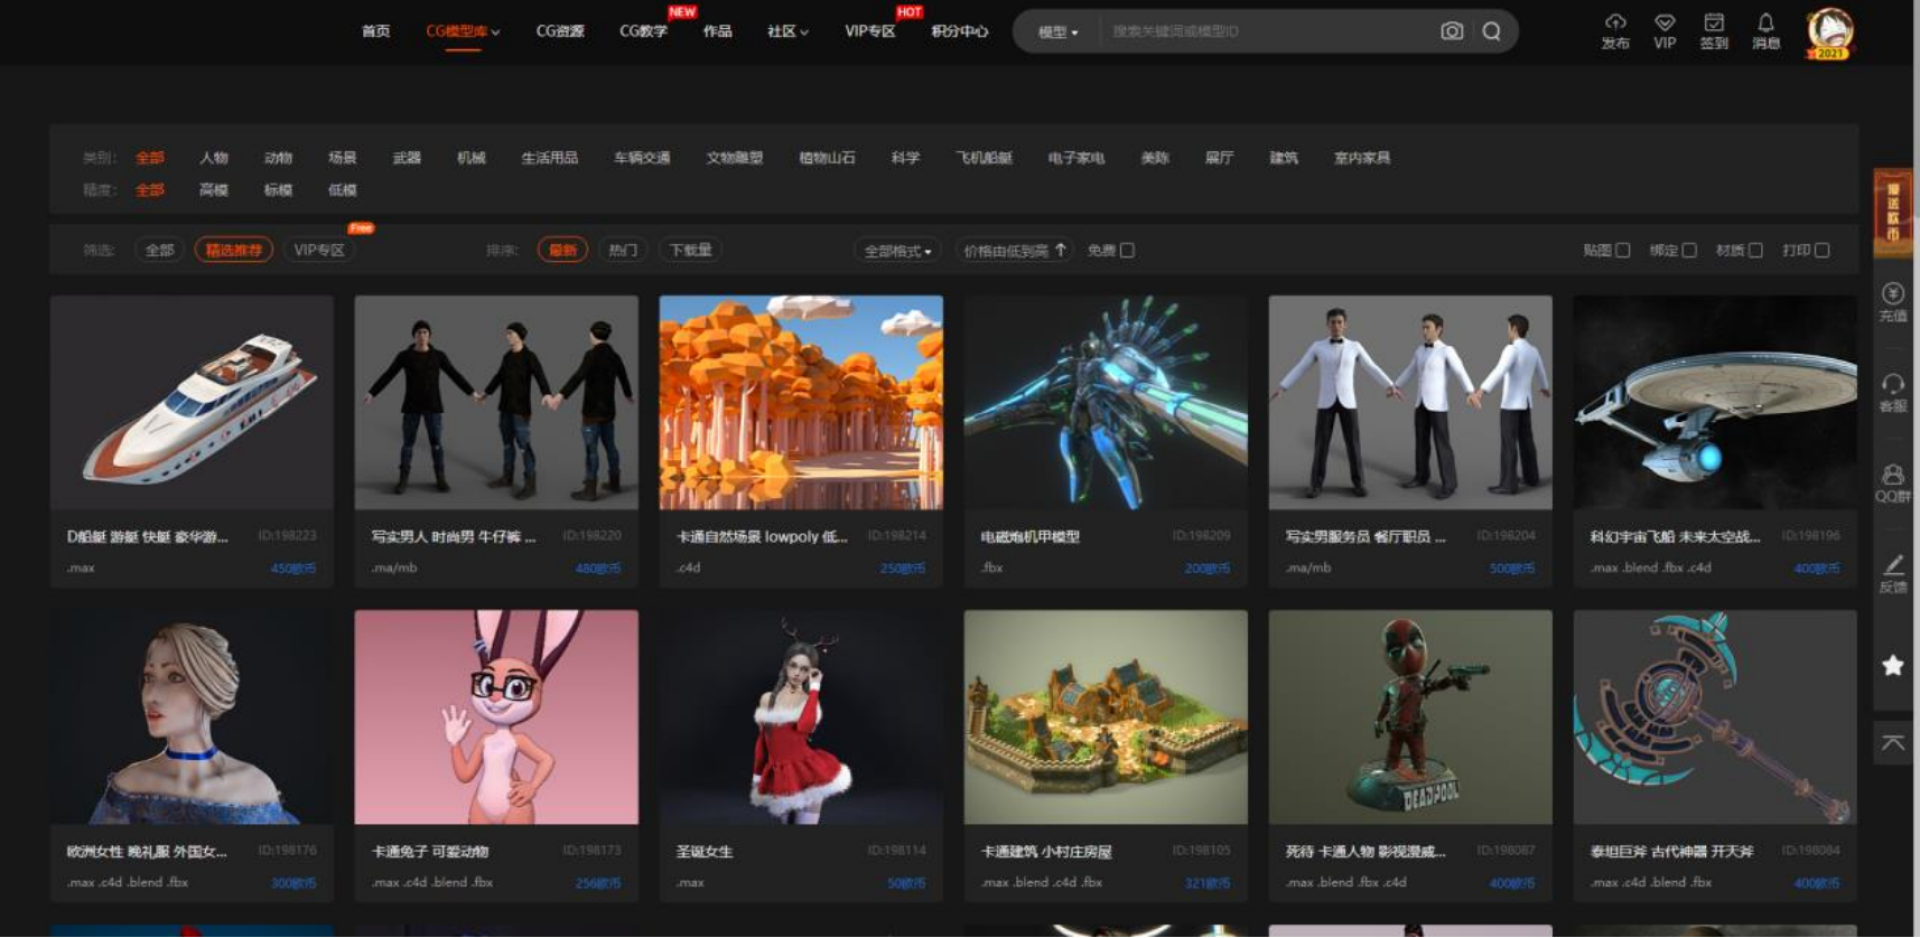
Task: Click the back-to-top arrow icon
Action: [x=1893, y=743]
